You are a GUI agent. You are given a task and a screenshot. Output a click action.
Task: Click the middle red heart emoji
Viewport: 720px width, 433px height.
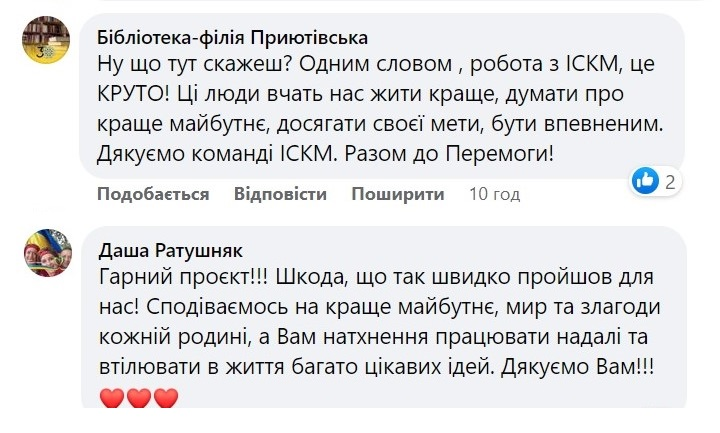[x=139, y=398]
